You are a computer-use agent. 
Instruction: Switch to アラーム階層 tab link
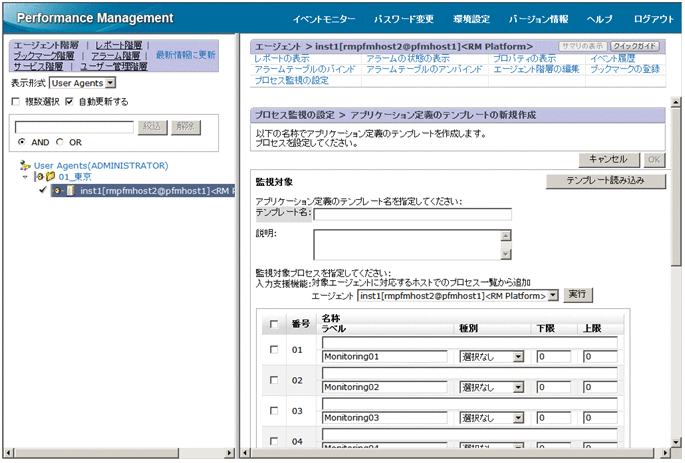(x=115, y=56)
